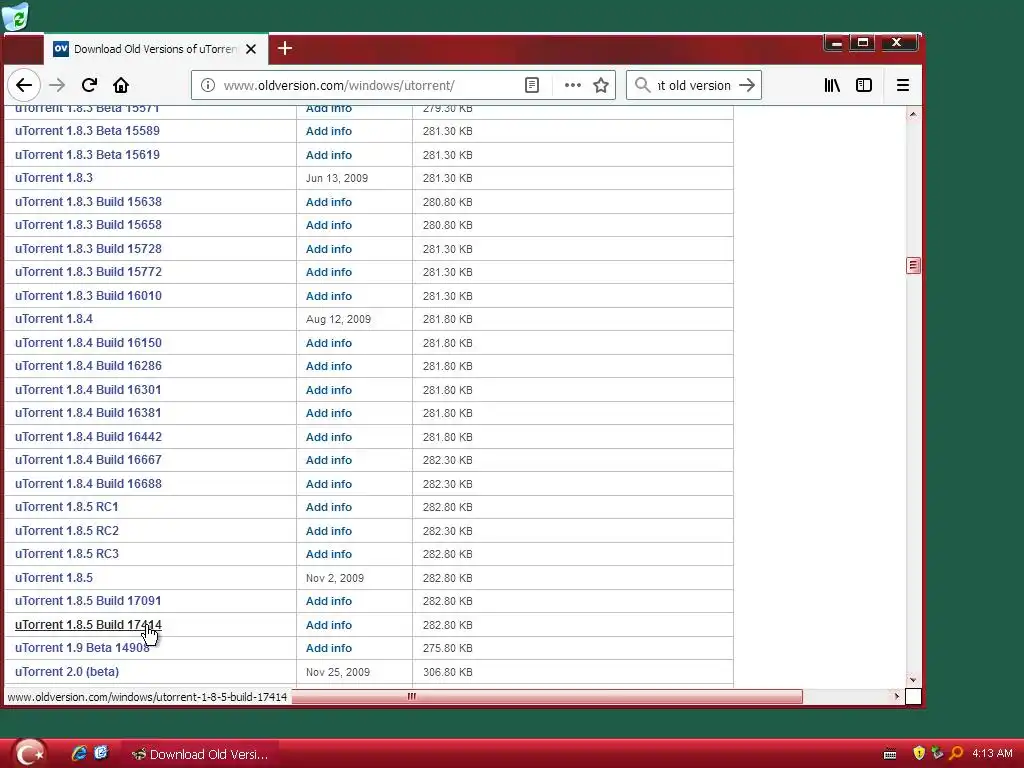Click Add info for 1.8.3 Beta 15619
The height and width of the screenshot is (768, 1024).
click(328, 155)
